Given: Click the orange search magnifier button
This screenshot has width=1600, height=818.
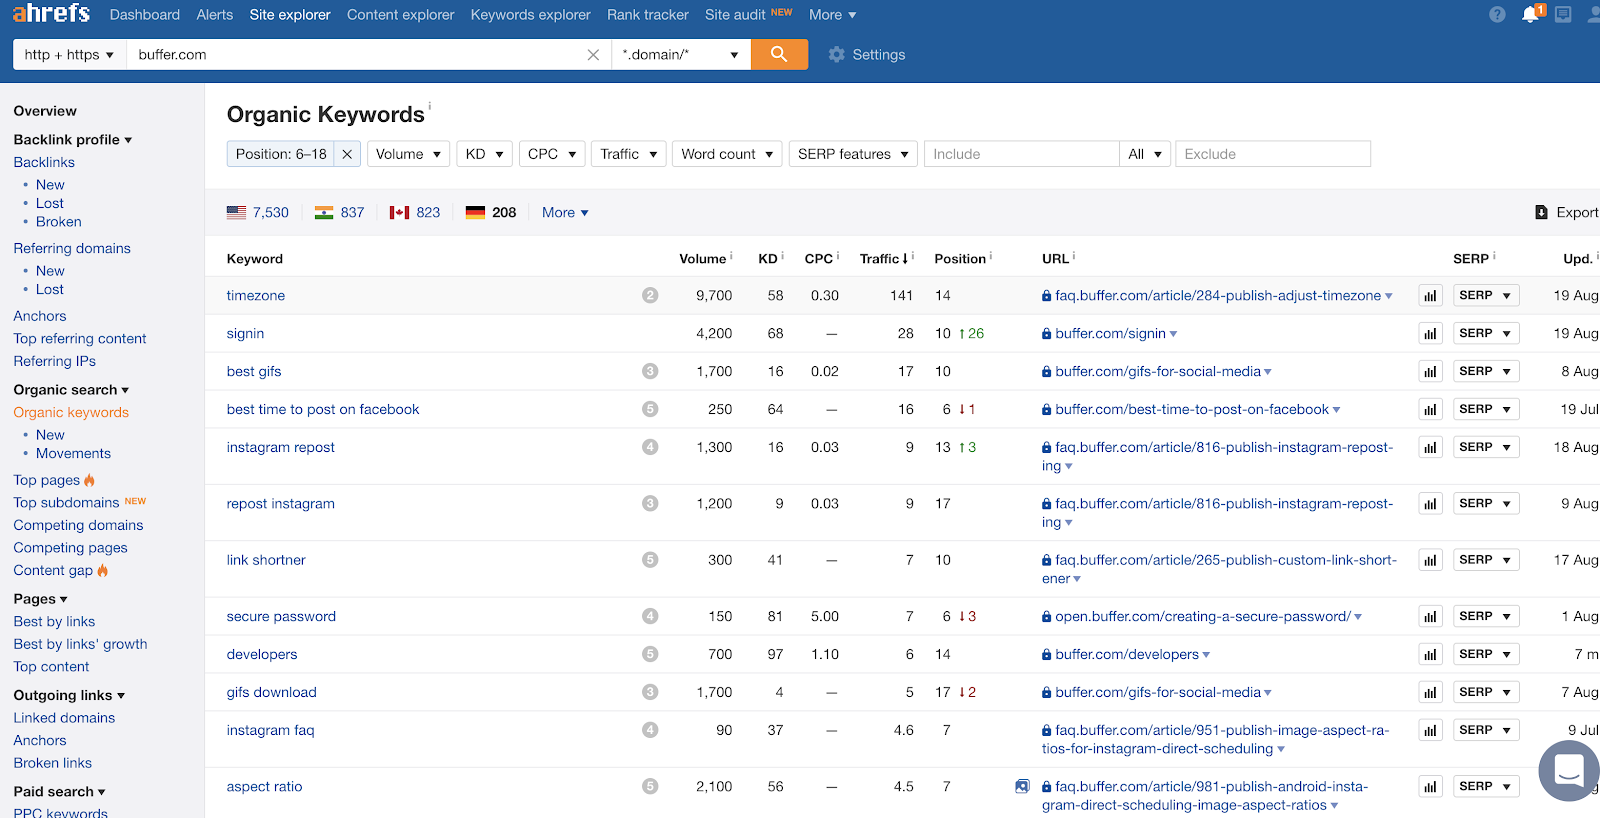Looking at the screenshot, I should pyautogui.click(x=779, y=54).
